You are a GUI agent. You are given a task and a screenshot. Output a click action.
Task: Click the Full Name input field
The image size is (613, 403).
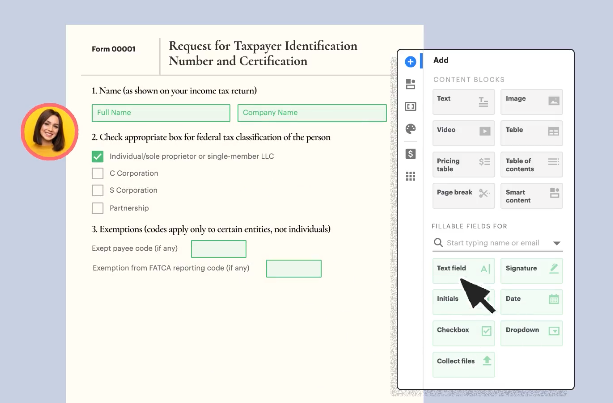[161, 113]
